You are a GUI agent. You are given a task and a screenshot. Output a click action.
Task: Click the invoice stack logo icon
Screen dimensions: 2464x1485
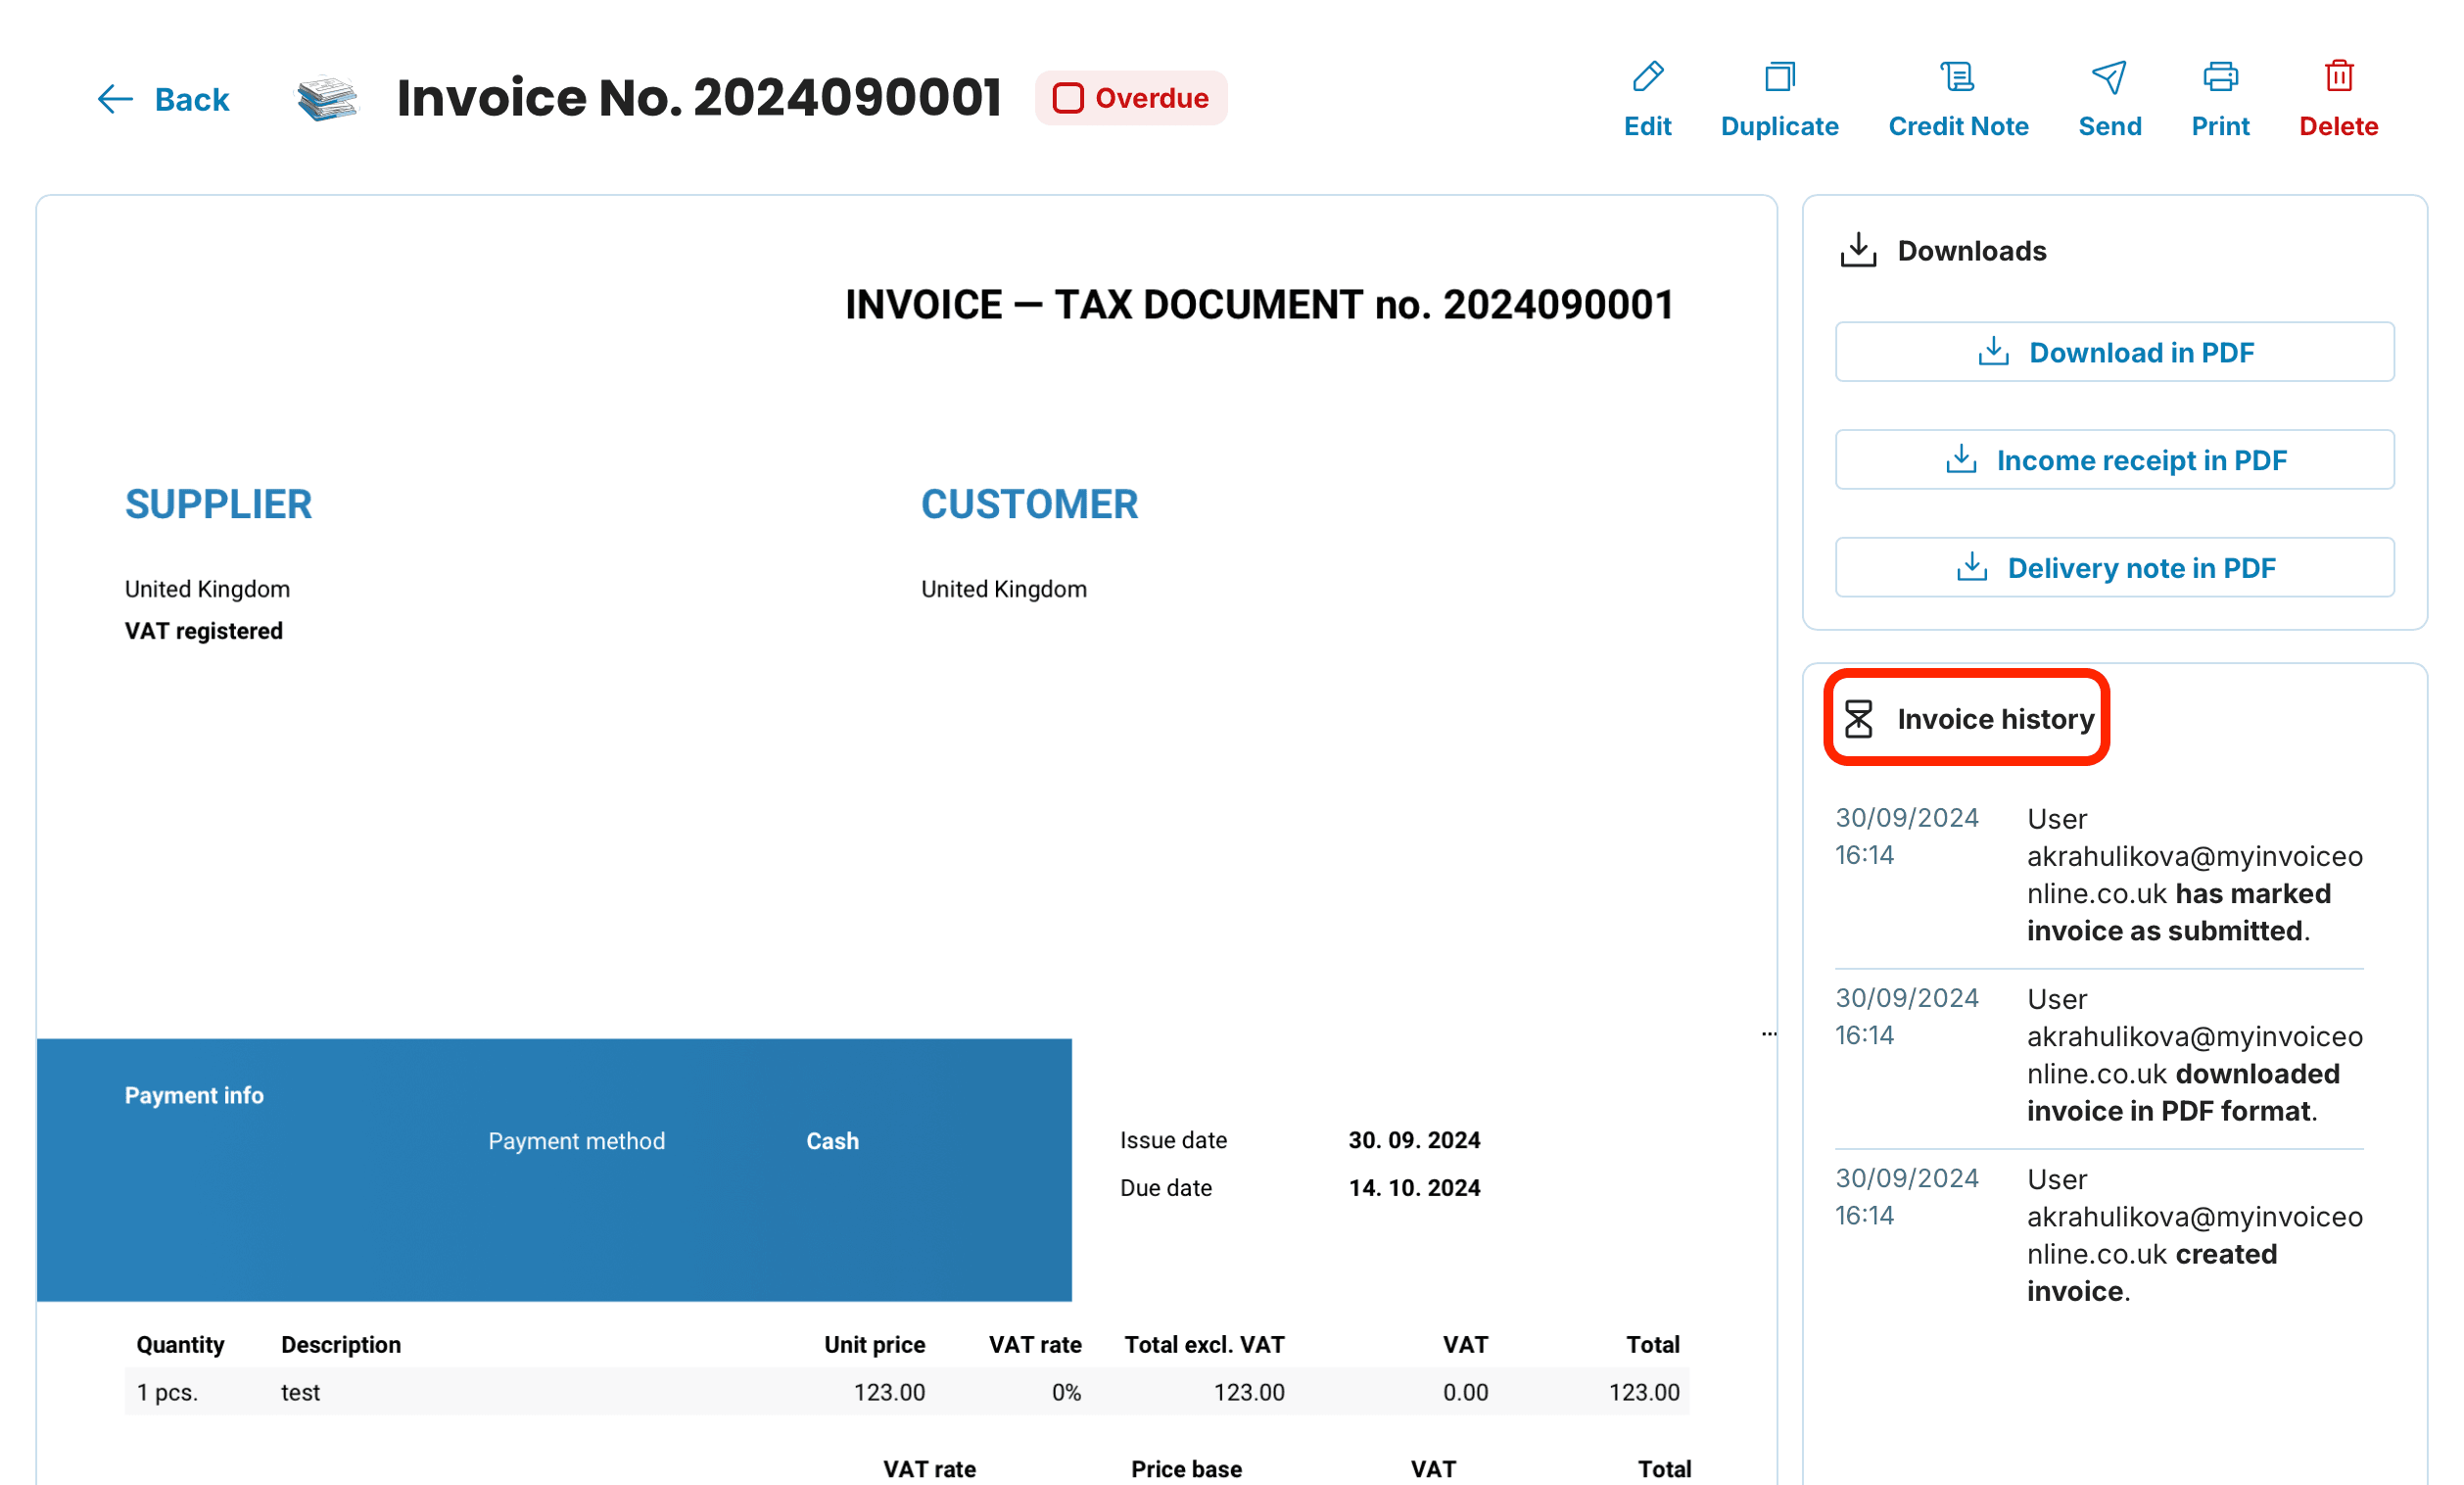click(x=327, y=98)
